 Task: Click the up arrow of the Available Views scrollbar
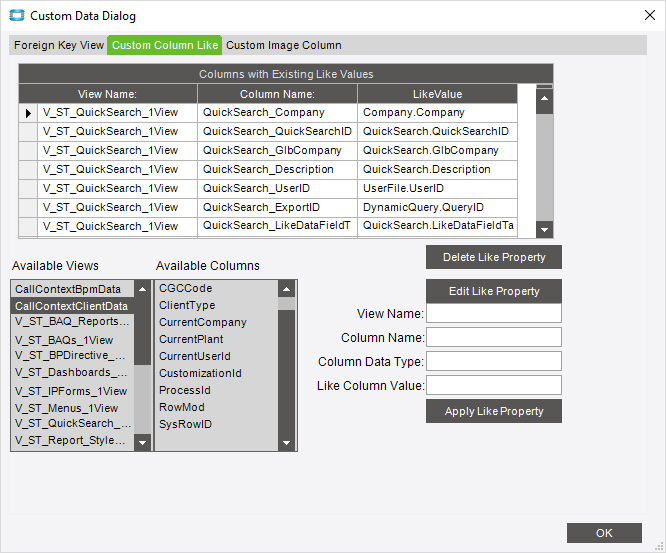[142, 289]
